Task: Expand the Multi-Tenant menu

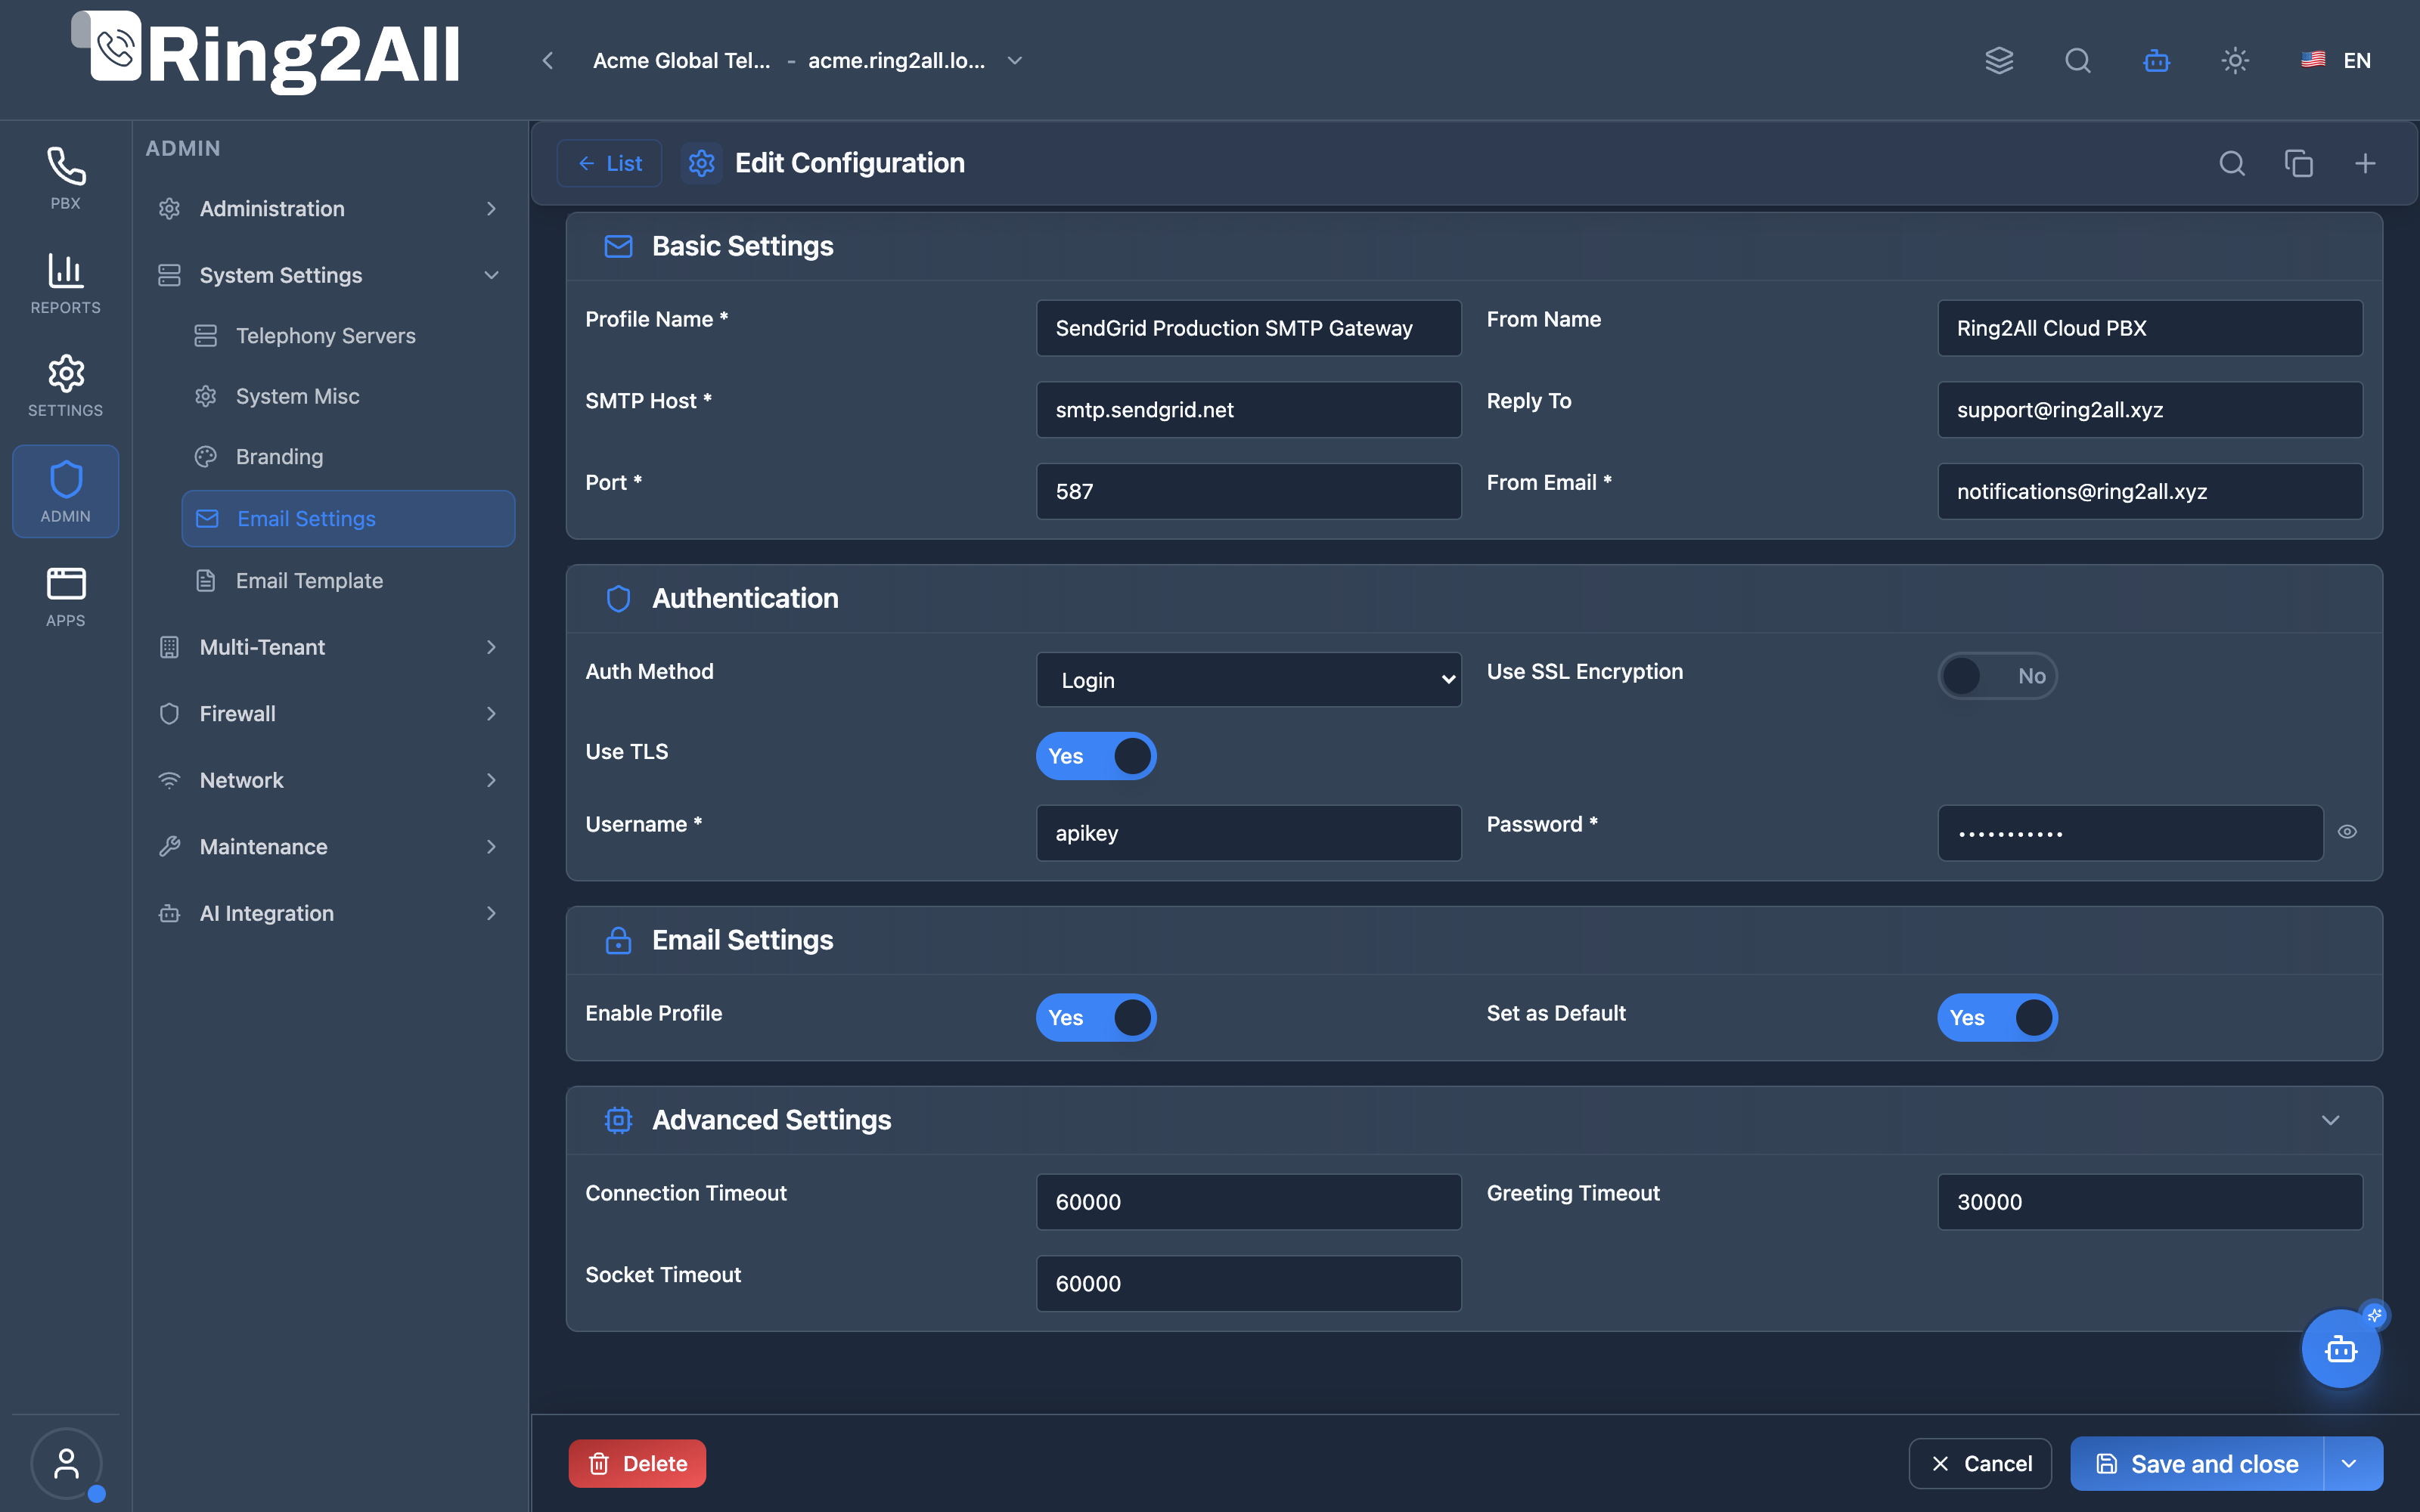Action: 330,647
